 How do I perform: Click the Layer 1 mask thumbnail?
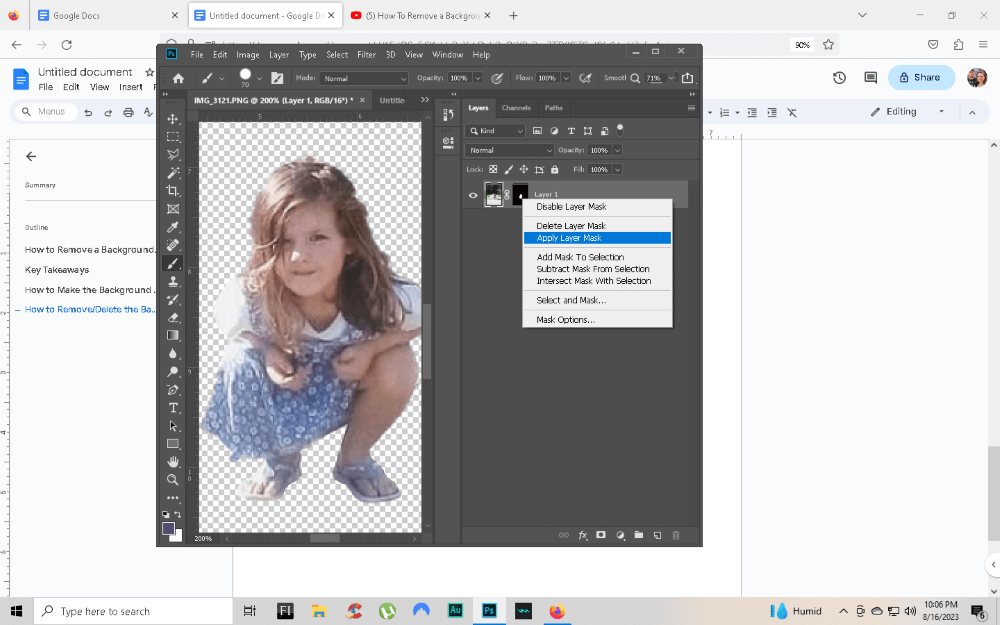520,195
